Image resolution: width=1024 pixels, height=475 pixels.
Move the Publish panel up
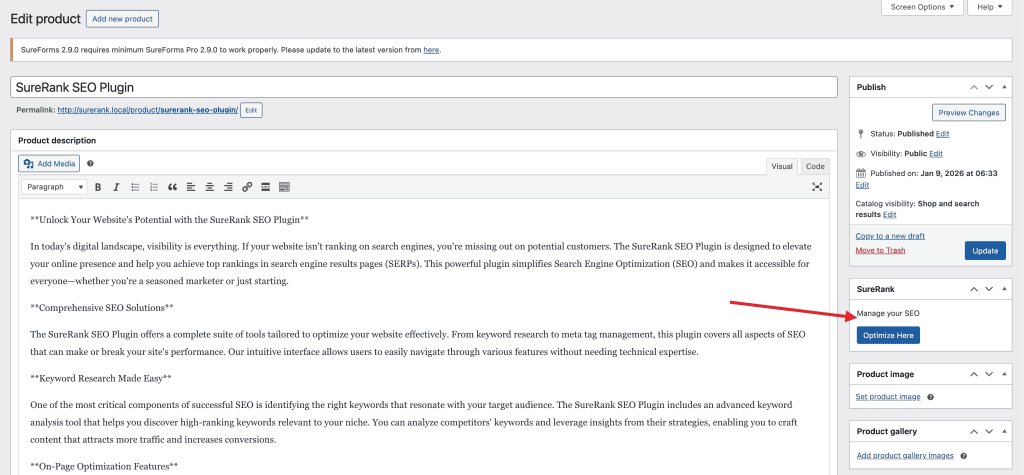coord(974,87)
